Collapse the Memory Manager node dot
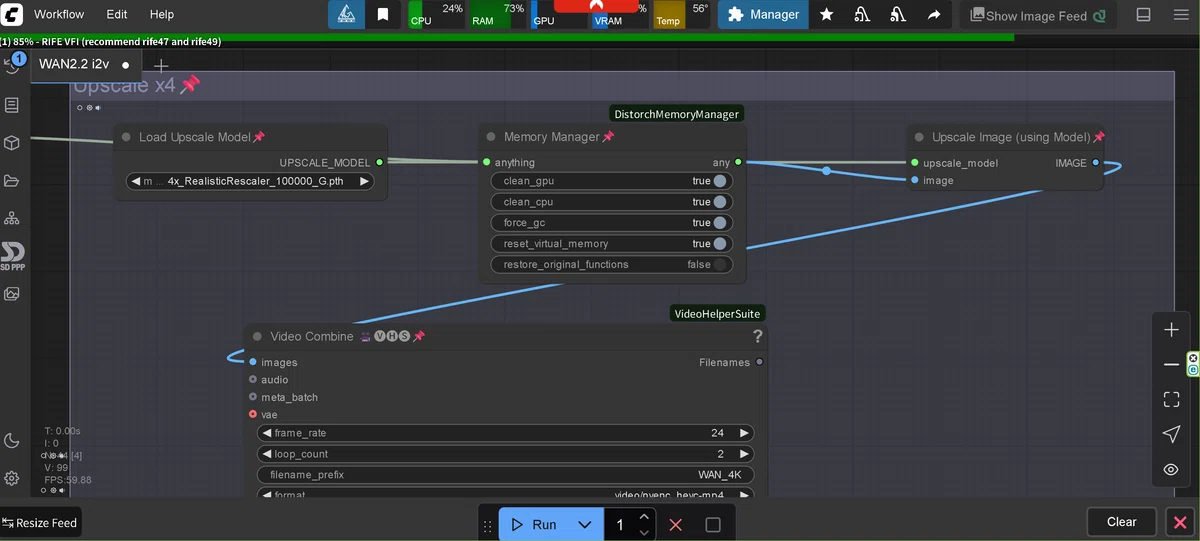Viewport: 1200px width, 541px height. tap(491, 137)
